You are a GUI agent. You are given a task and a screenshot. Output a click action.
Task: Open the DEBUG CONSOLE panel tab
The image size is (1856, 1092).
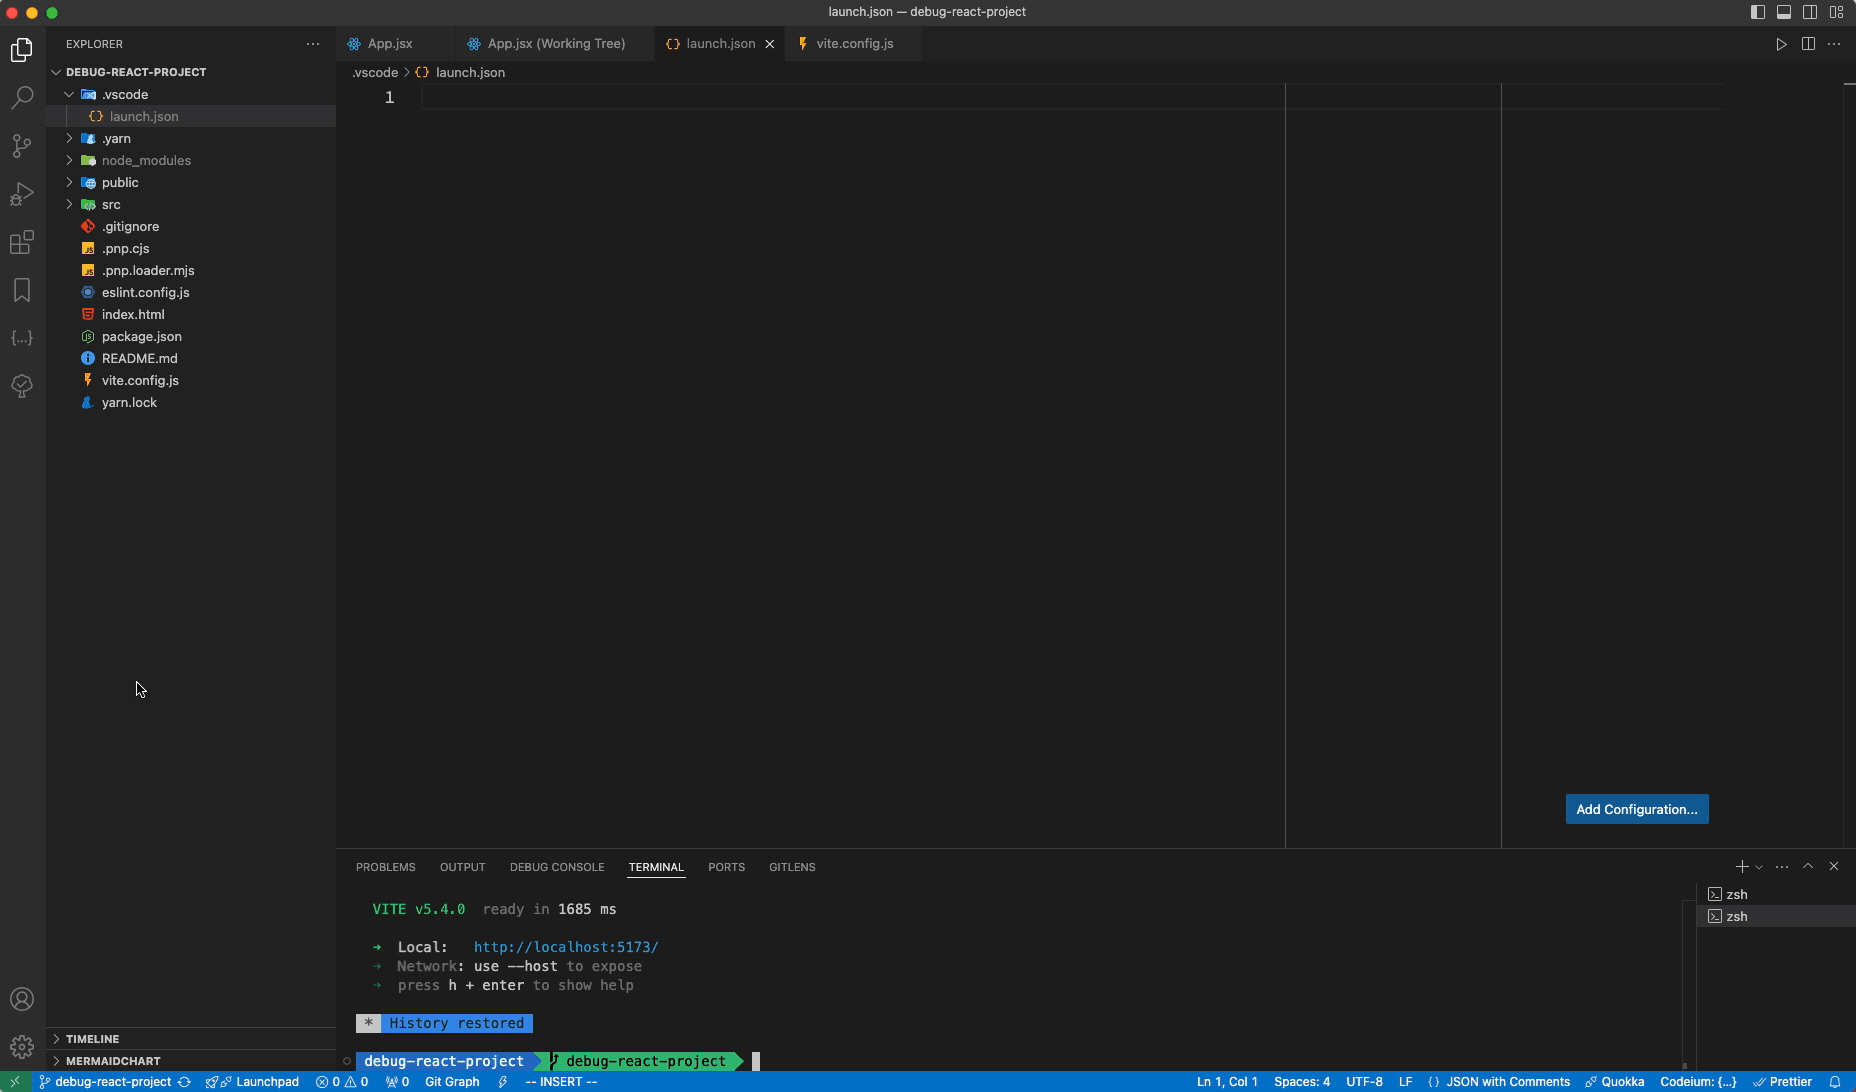point(556,867)
